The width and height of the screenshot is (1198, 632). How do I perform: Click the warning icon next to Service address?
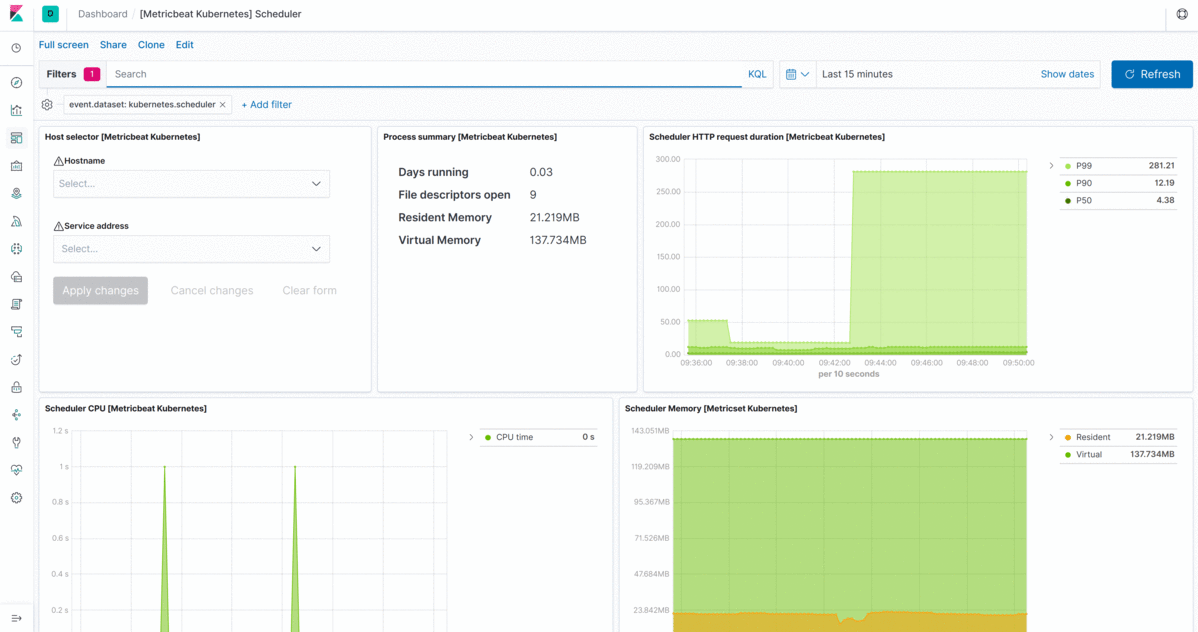pos(58,226)
